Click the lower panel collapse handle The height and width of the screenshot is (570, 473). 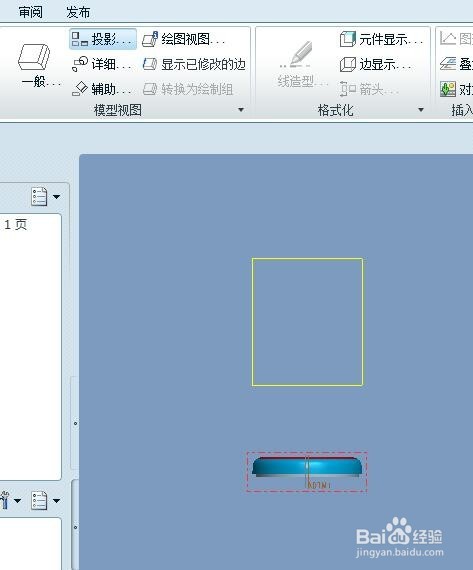click(75, 526)
